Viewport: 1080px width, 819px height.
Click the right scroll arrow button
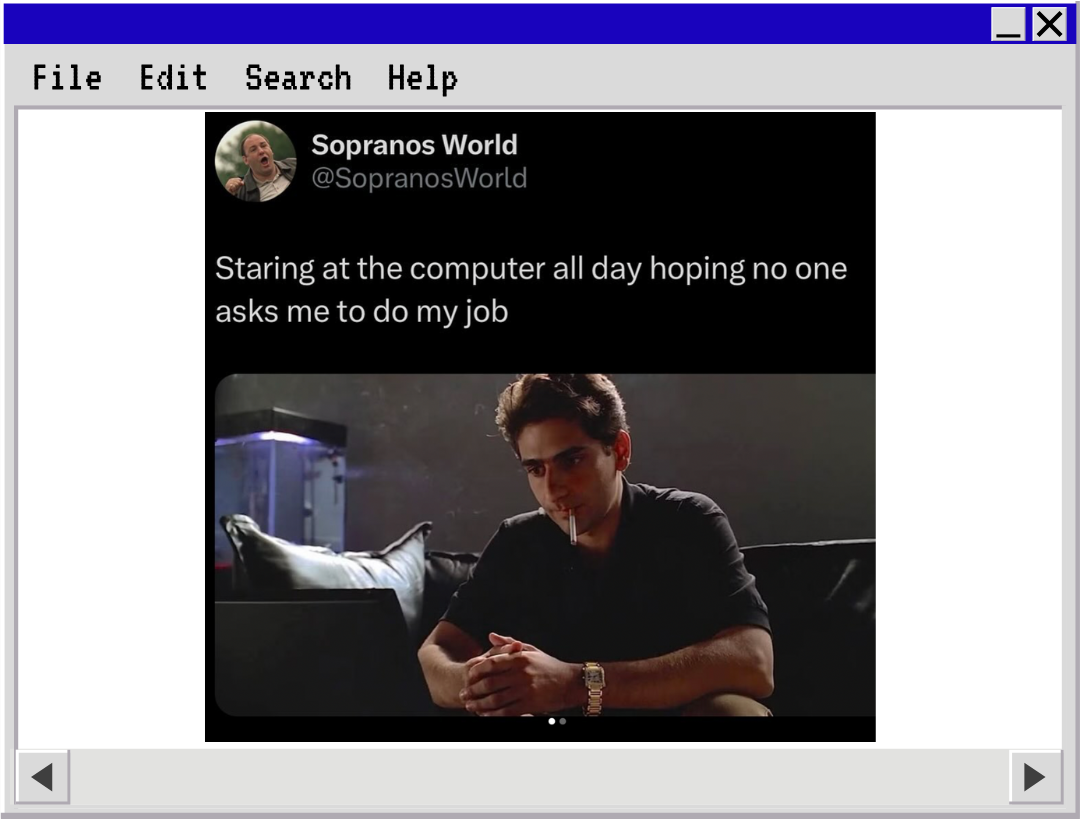1035,777
